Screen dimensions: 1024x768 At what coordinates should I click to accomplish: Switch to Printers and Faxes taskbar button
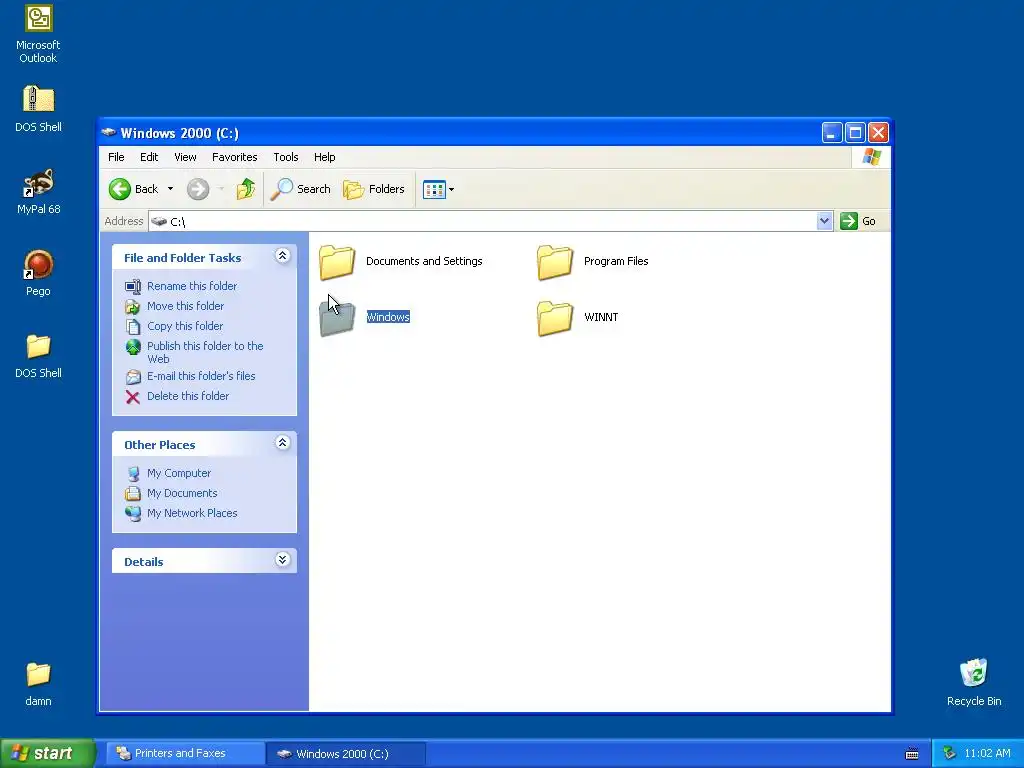point(185,754)
